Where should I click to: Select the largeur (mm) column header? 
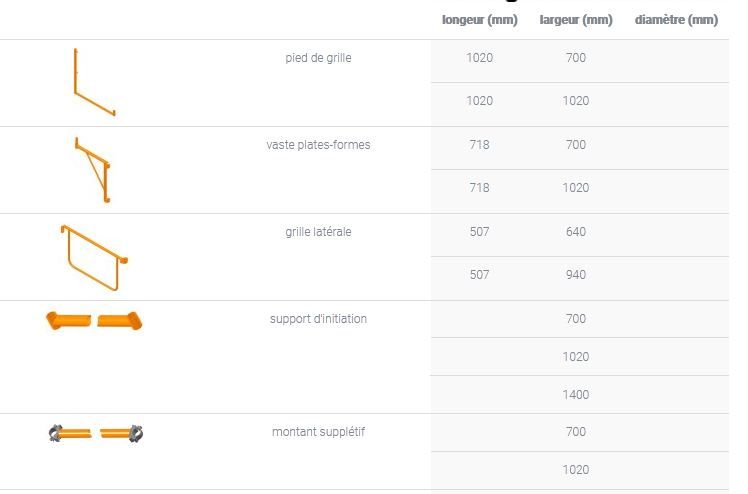(x=576, y=20)
